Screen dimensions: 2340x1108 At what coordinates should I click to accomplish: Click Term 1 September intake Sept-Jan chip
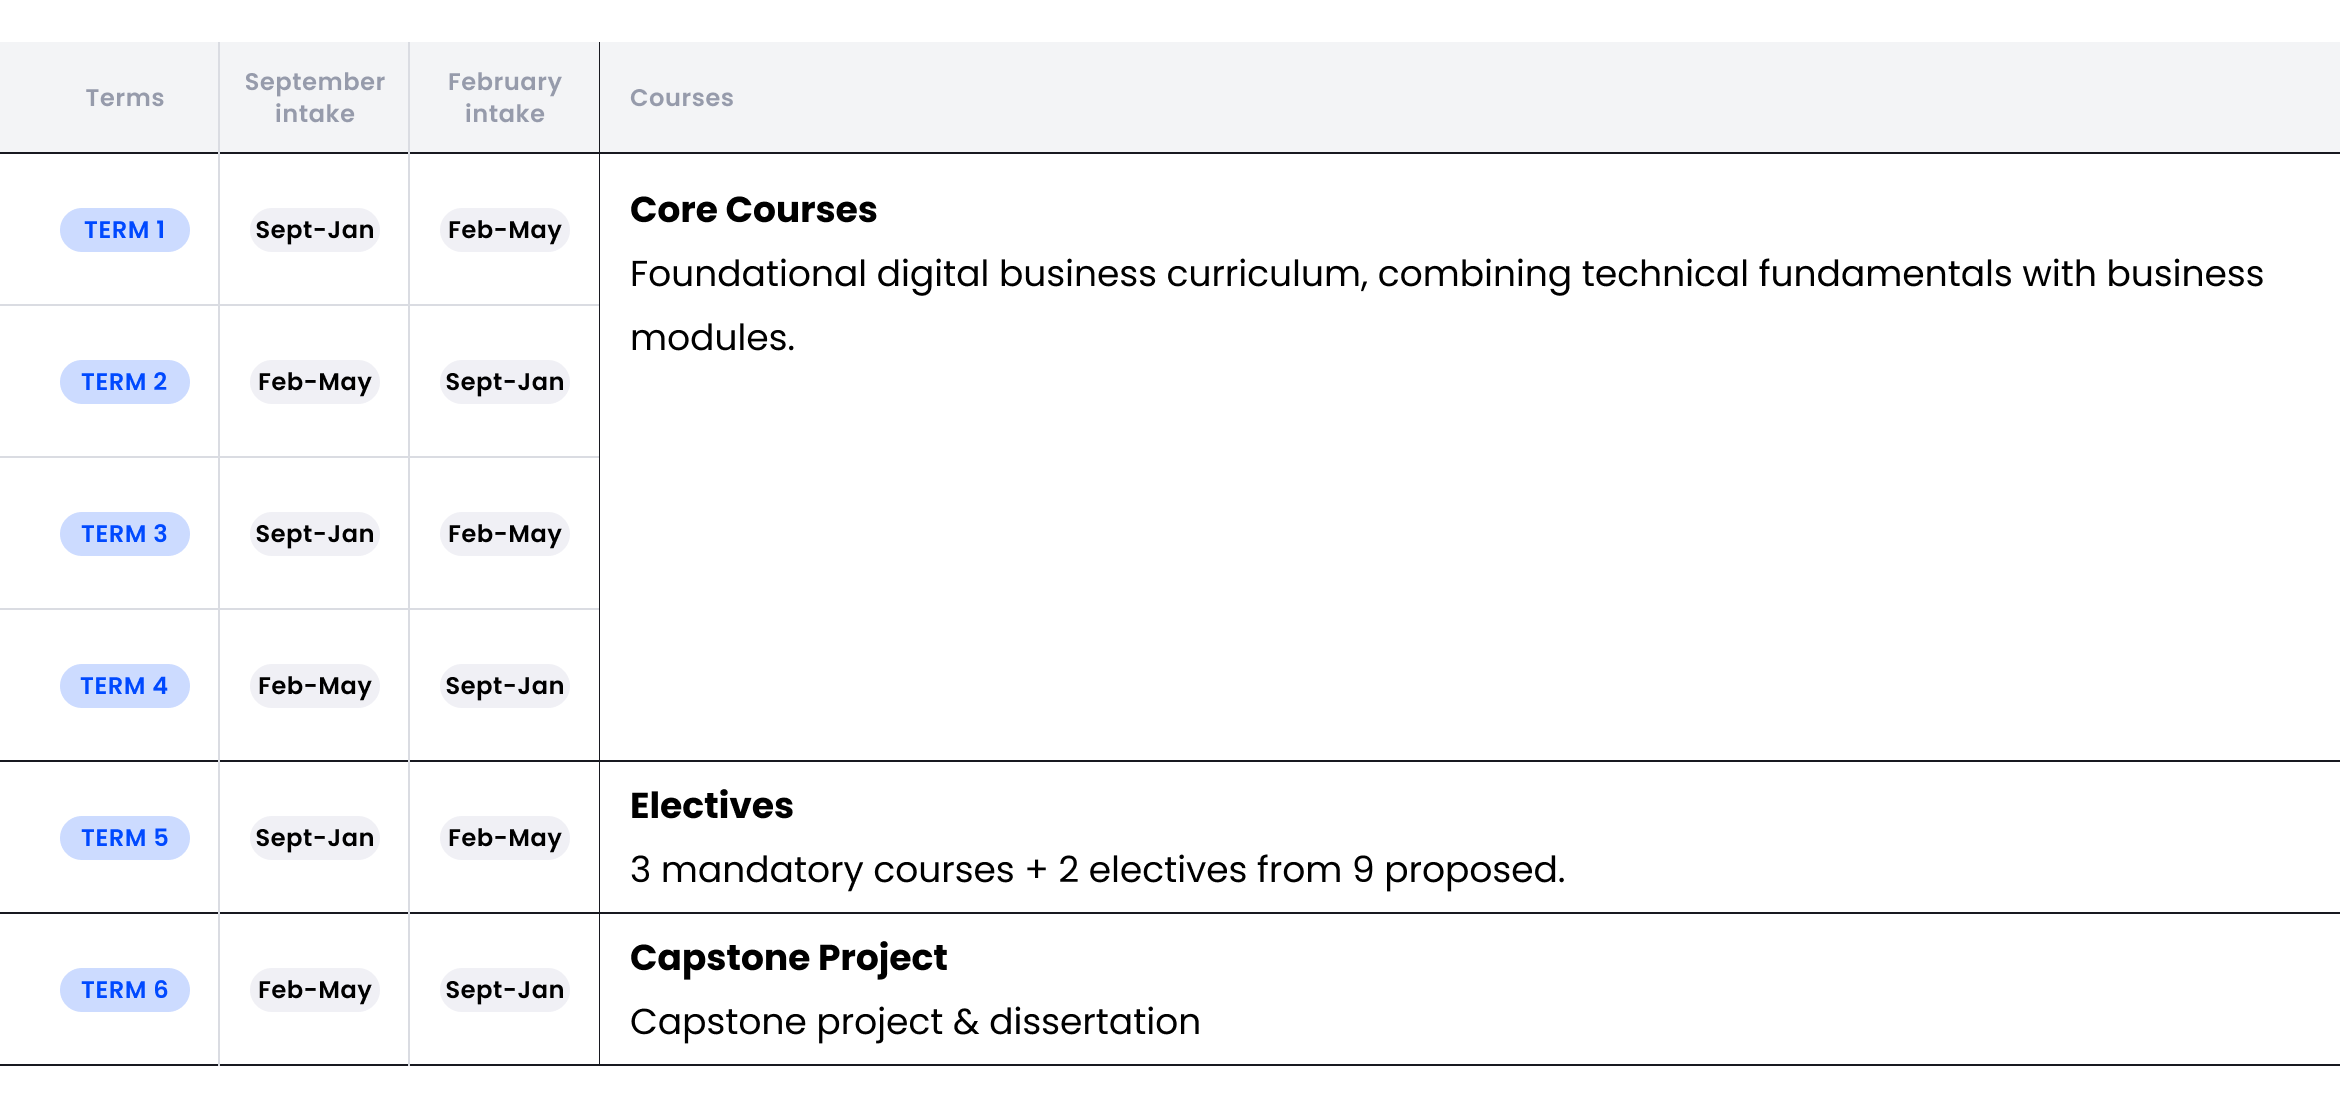coord(314,230)
